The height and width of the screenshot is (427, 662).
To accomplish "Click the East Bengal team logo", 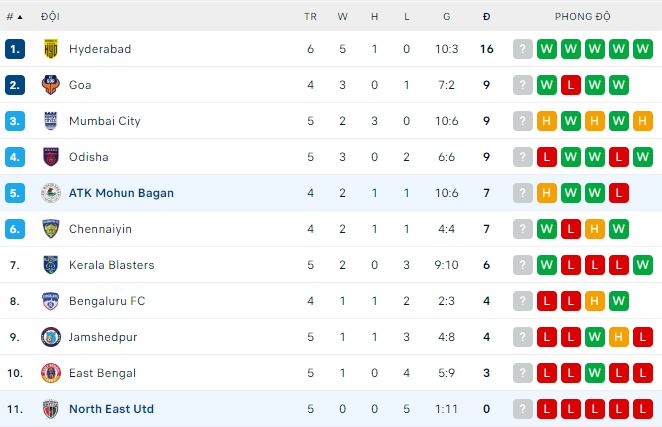I will coord(51,373).
